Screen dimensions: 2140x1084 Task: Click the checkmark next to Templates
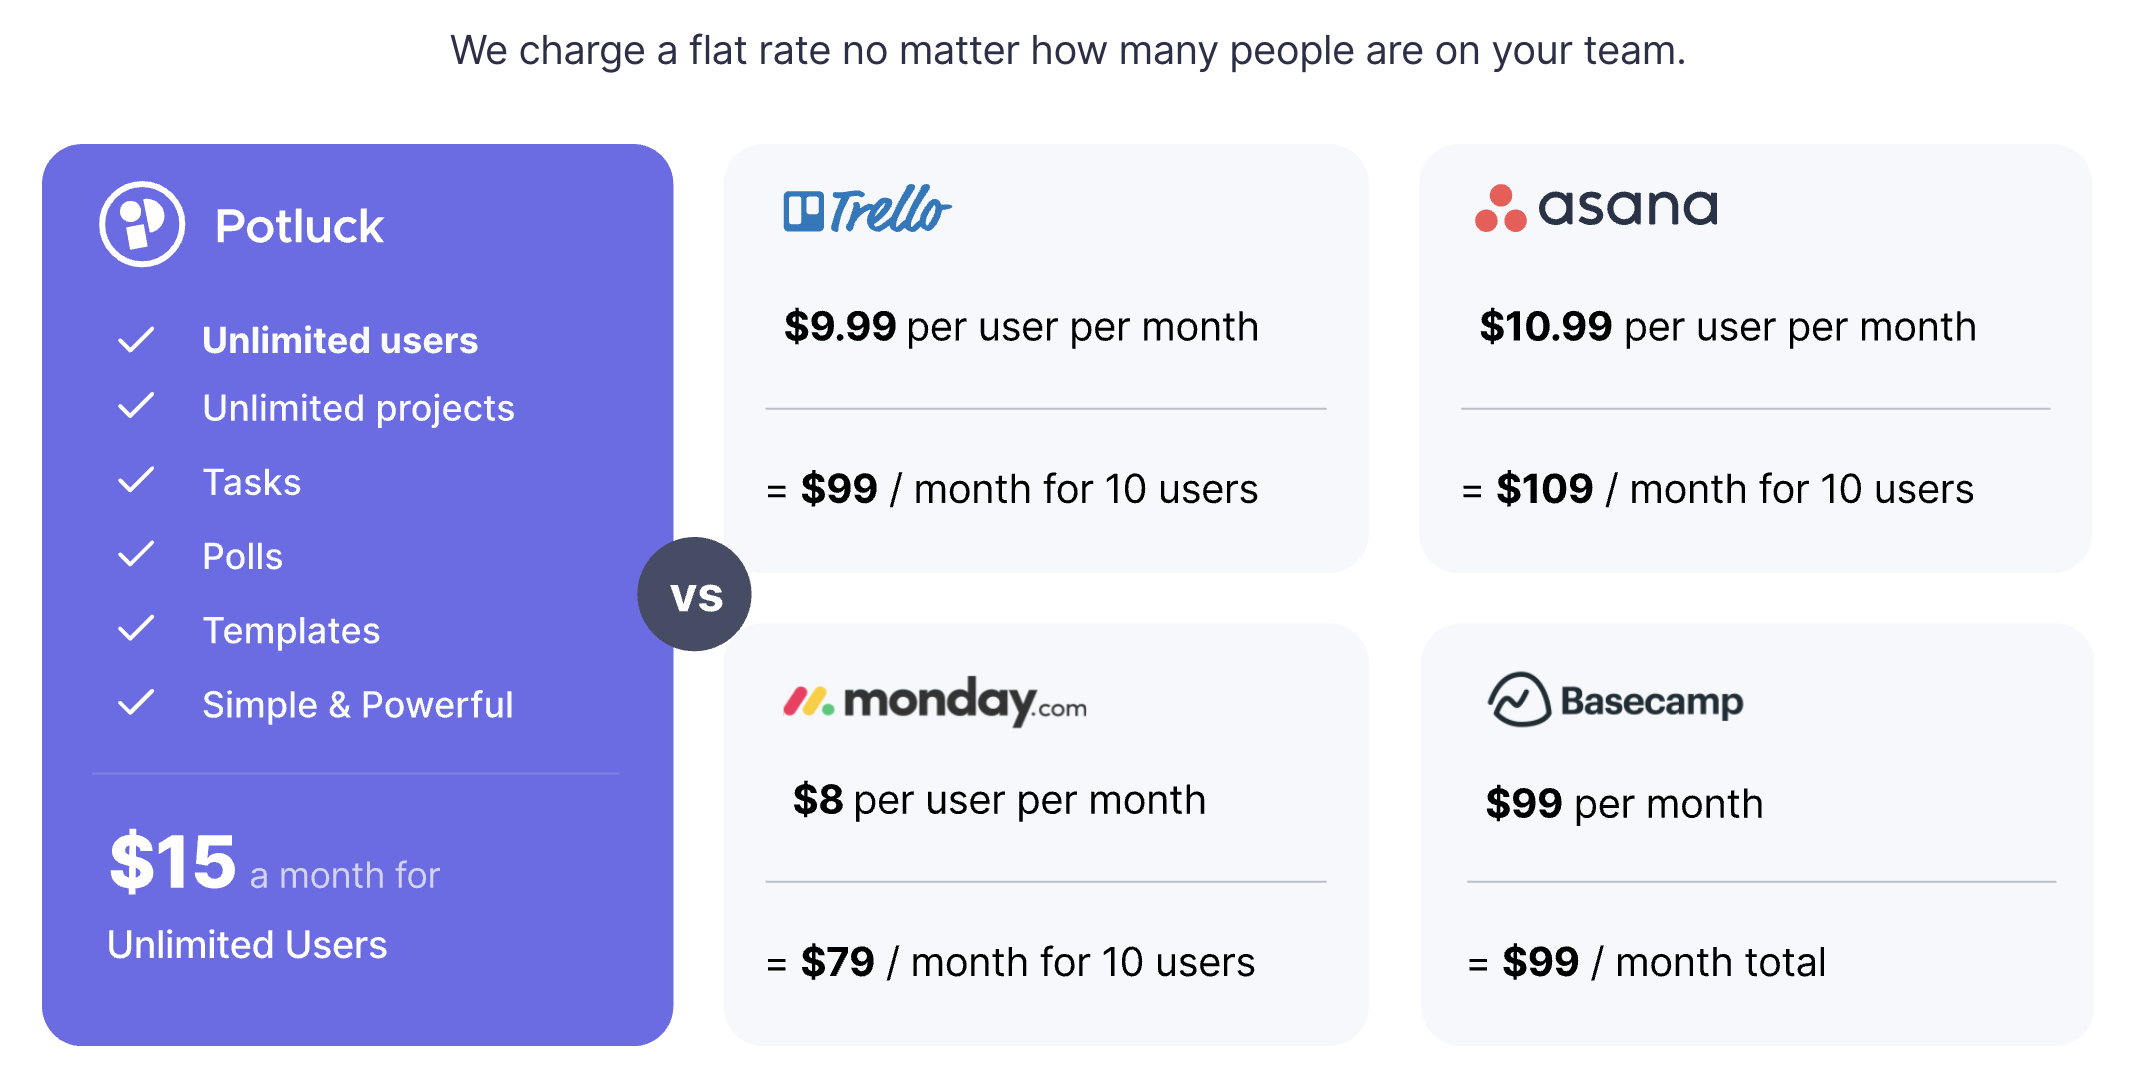[136, 628]
